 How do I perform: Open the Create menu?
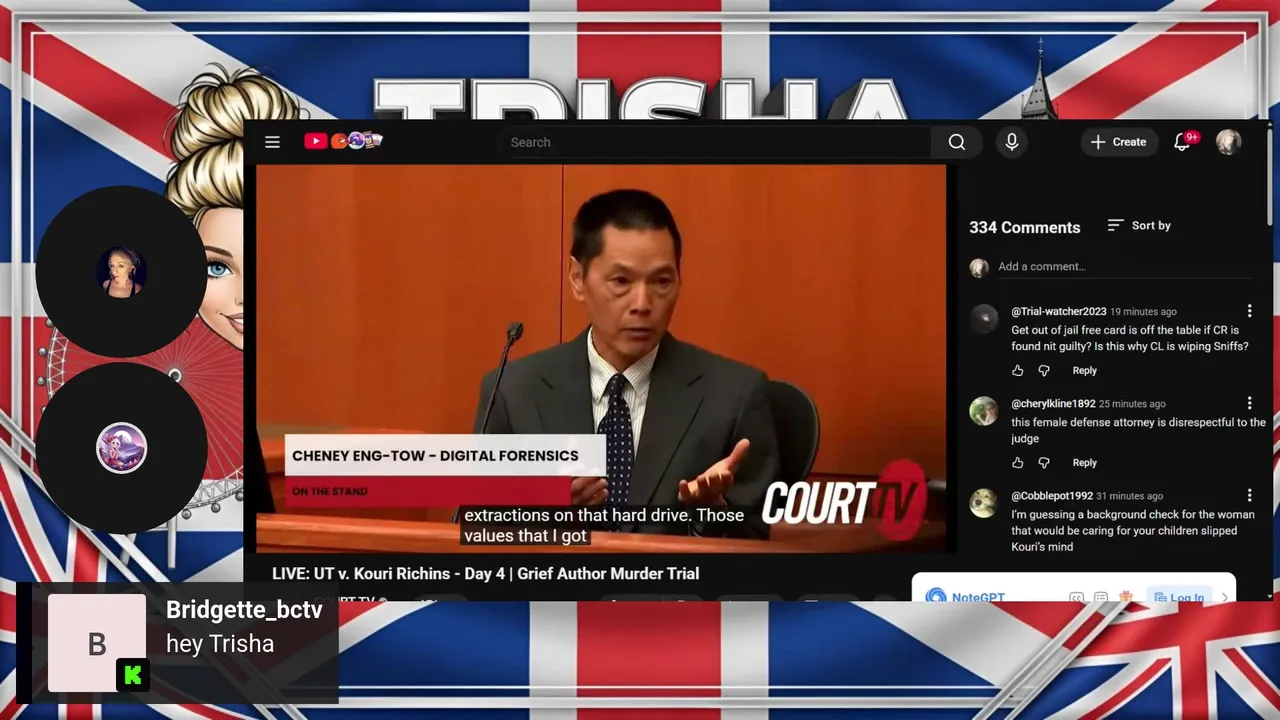(x=1119, y=142)
